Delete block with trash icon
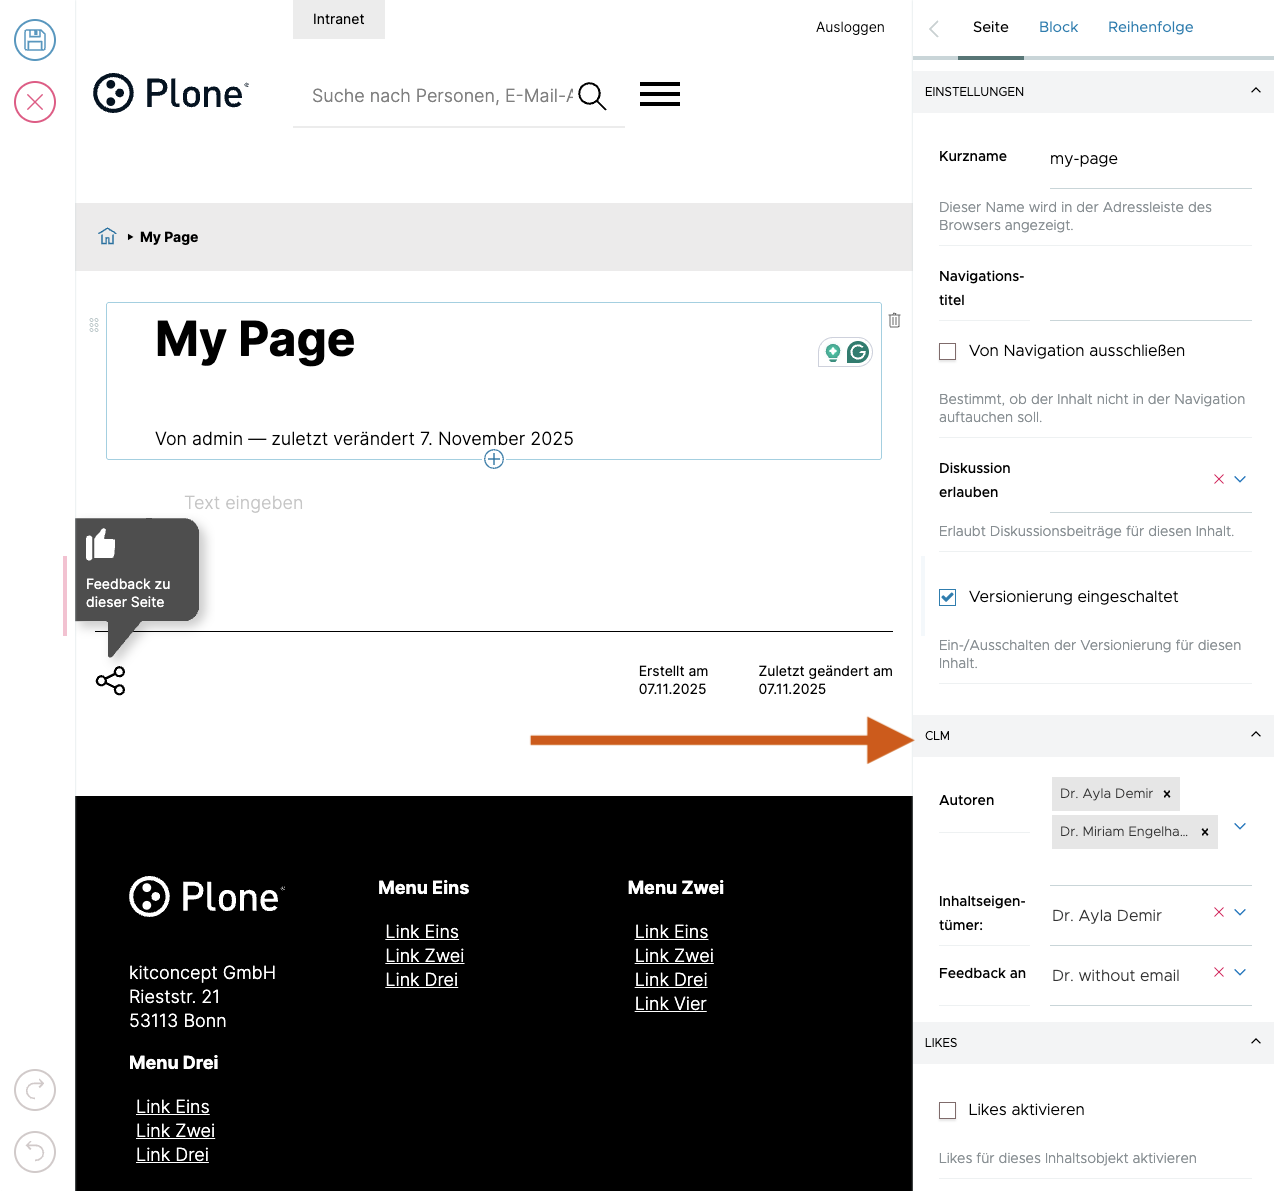The image size is (1274, 1191). coord(895,320)
